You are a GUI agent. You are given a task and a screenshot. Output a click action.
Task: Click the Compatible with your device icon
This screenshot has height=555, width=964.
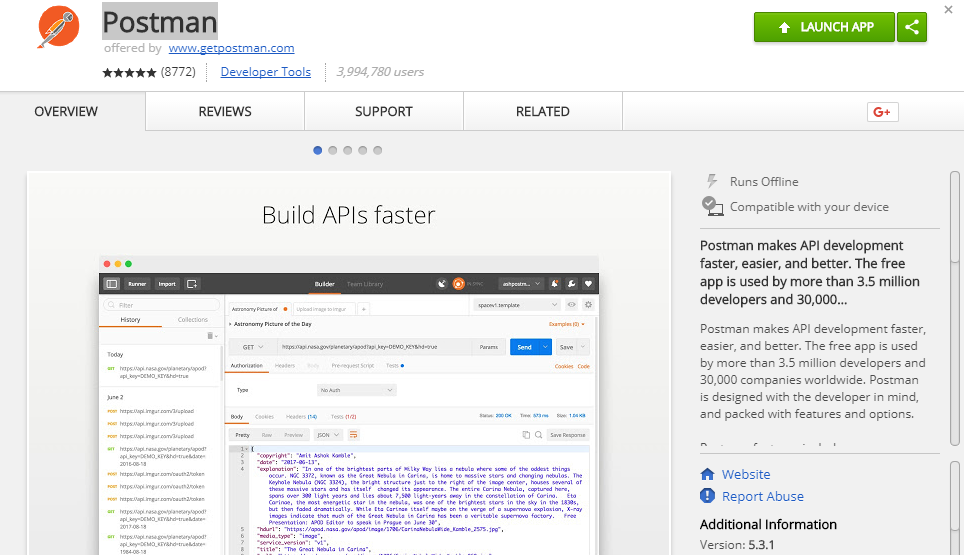[712, 206]
